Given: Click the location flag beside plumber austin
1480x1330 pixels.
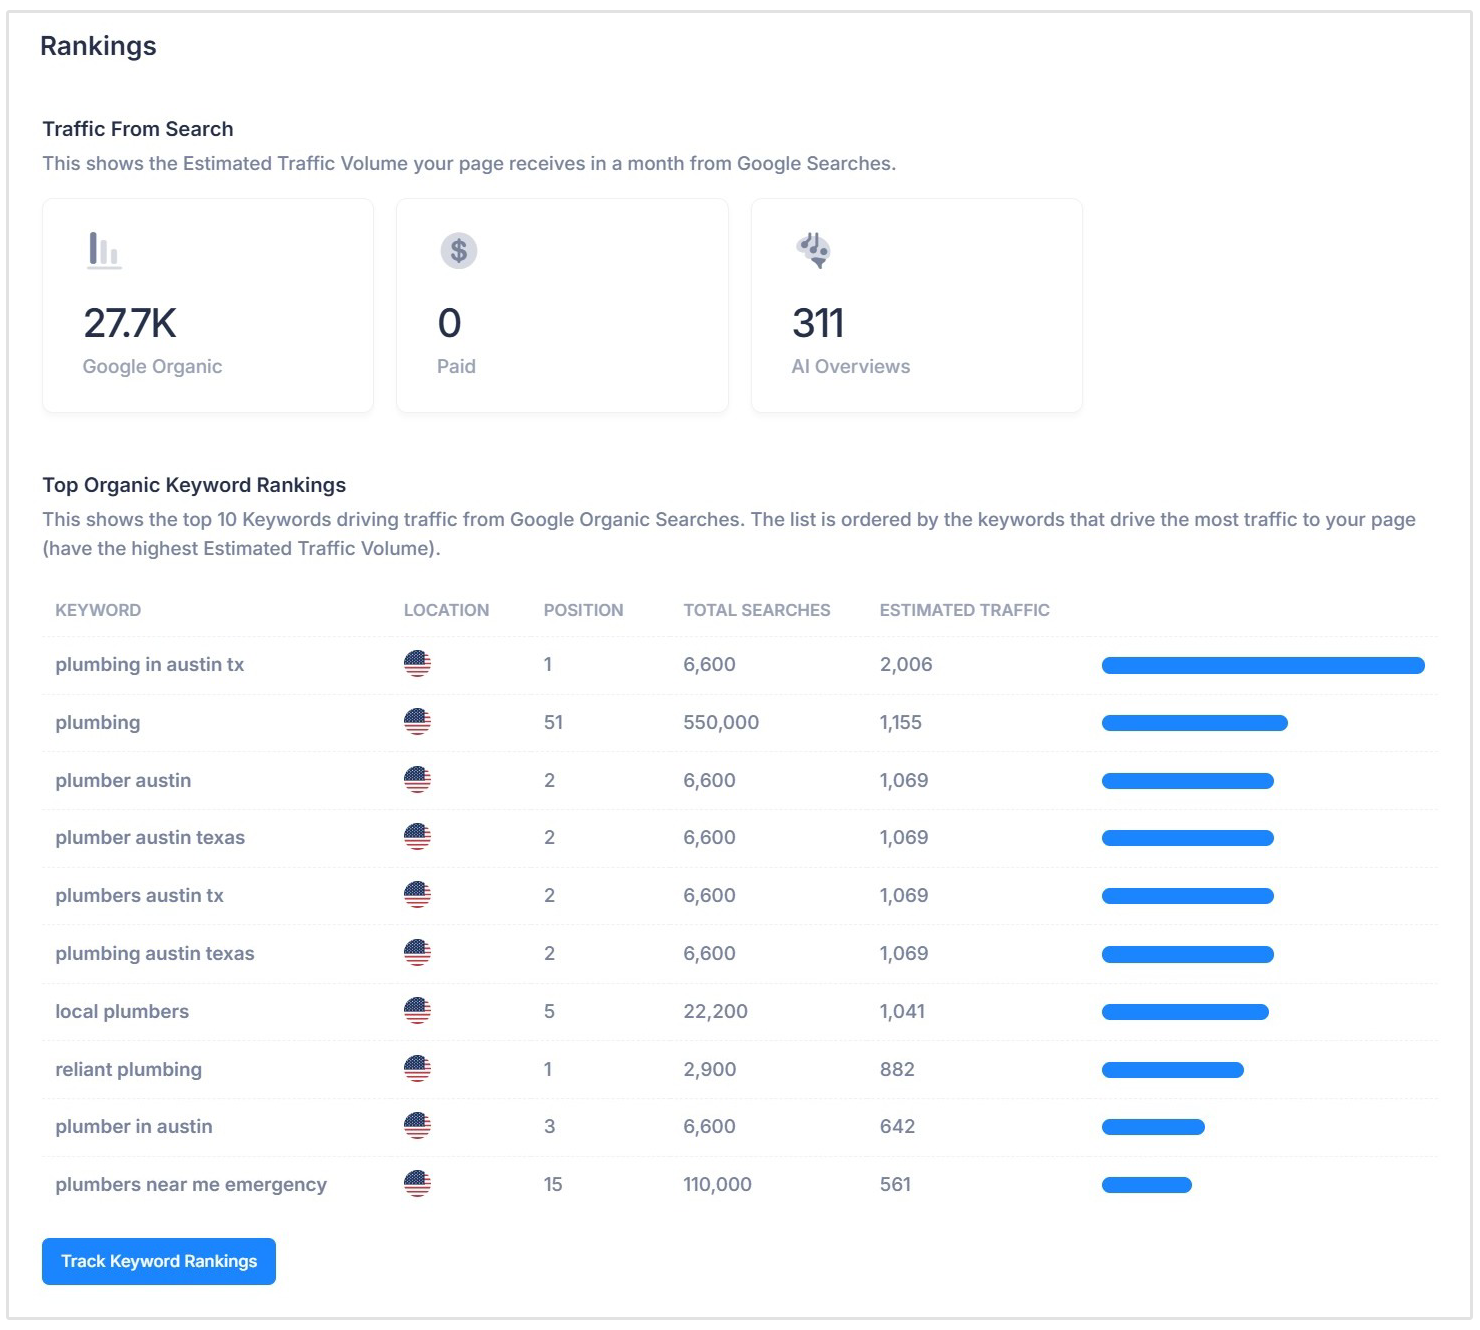Looking at the screenshot, I should click(417, 780).
